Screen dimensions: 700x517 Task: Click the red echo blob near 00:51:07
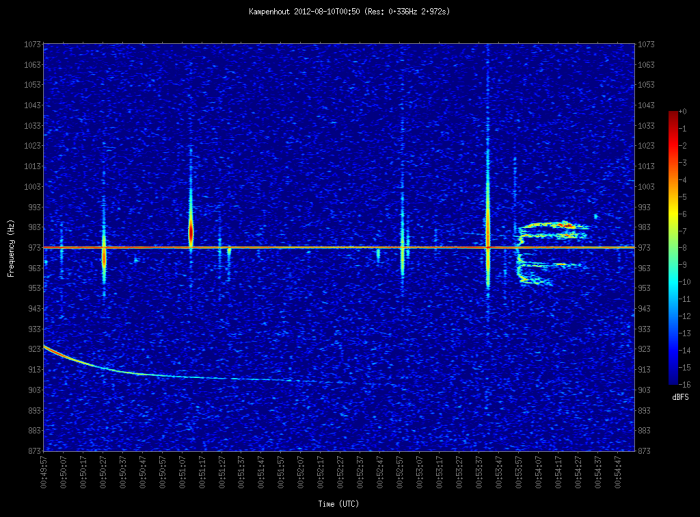(x=191, y=232)
